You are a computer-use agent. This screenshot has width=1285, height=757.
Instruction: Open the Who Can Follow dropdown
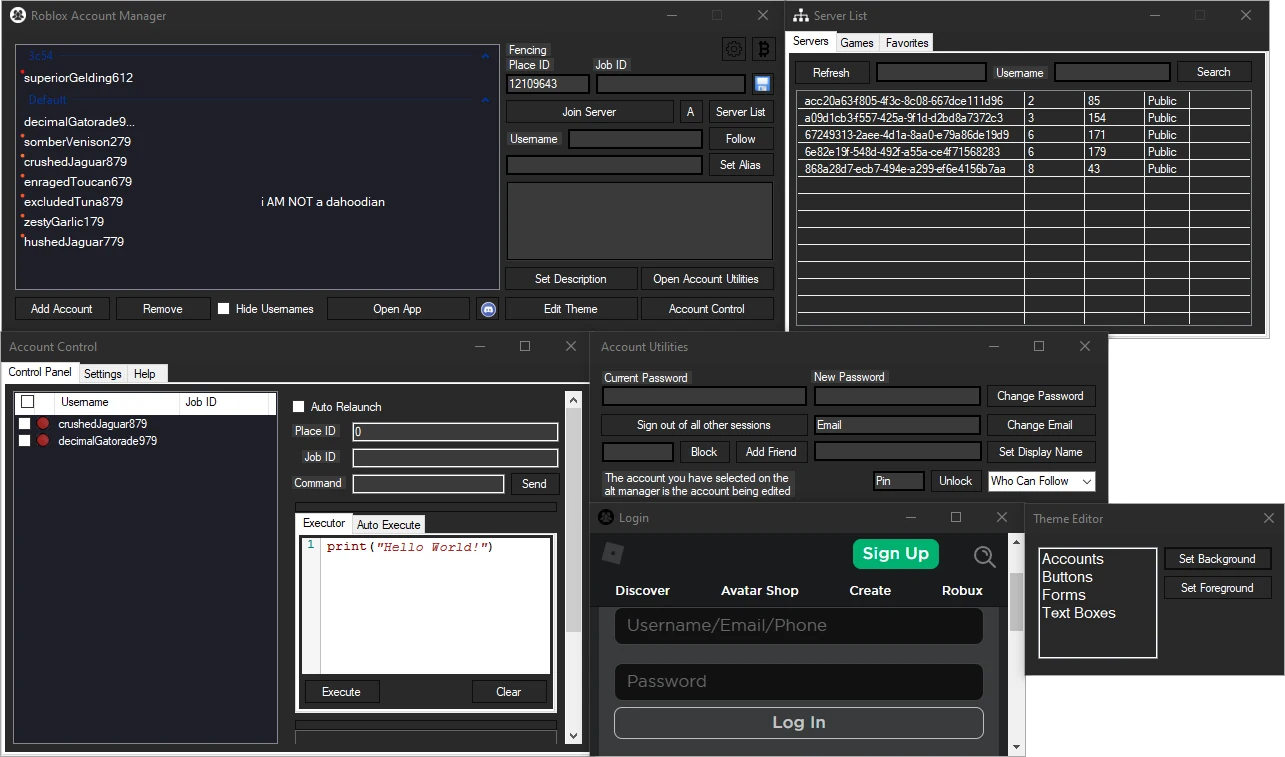coord(1041,481)
